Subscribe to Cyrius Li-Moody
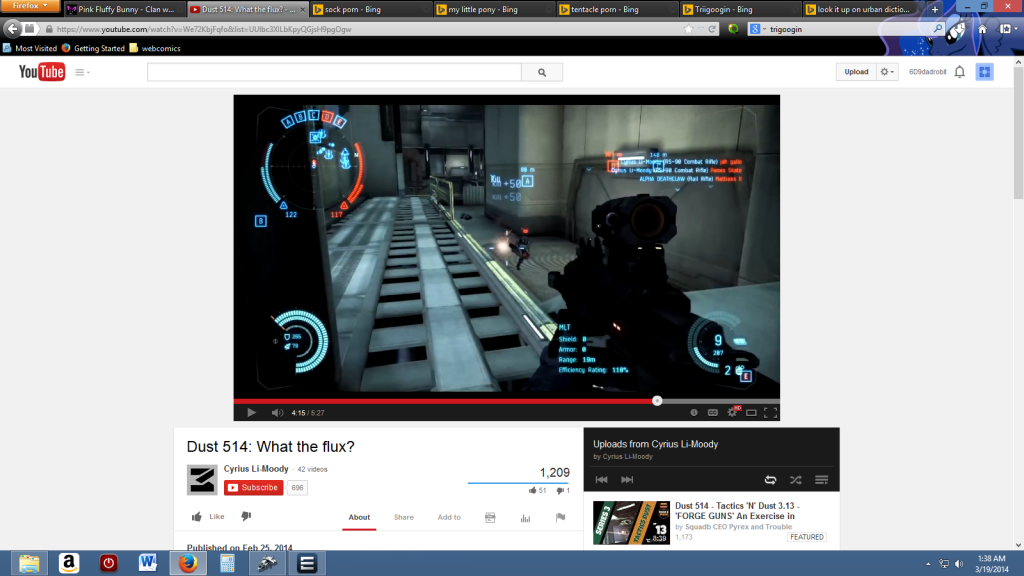1024x576 pixels. click(253, 488)
